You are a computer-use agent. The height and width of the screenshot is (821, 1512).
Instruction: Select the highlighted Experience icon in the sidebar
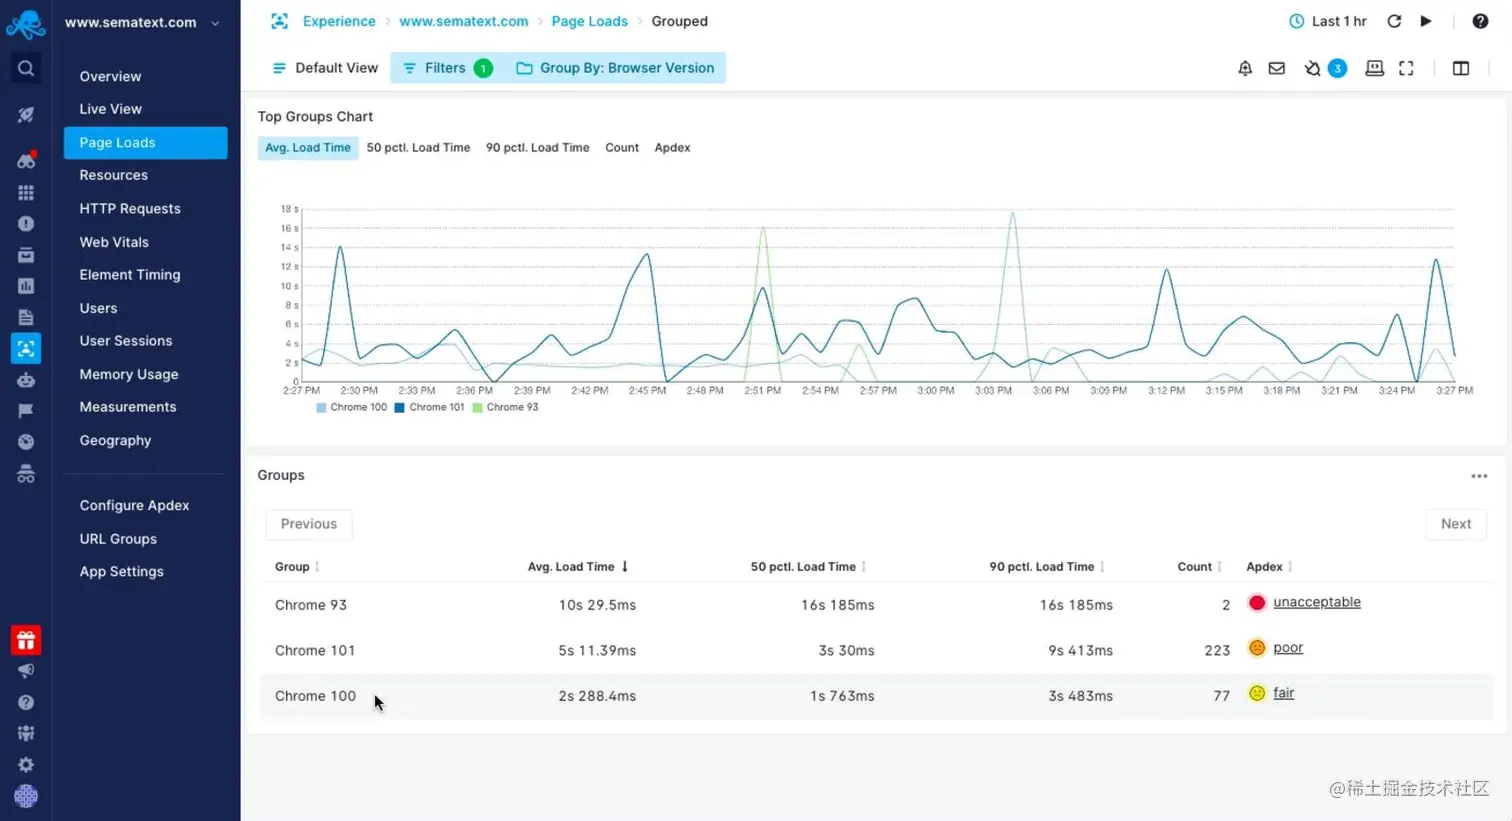26,348
